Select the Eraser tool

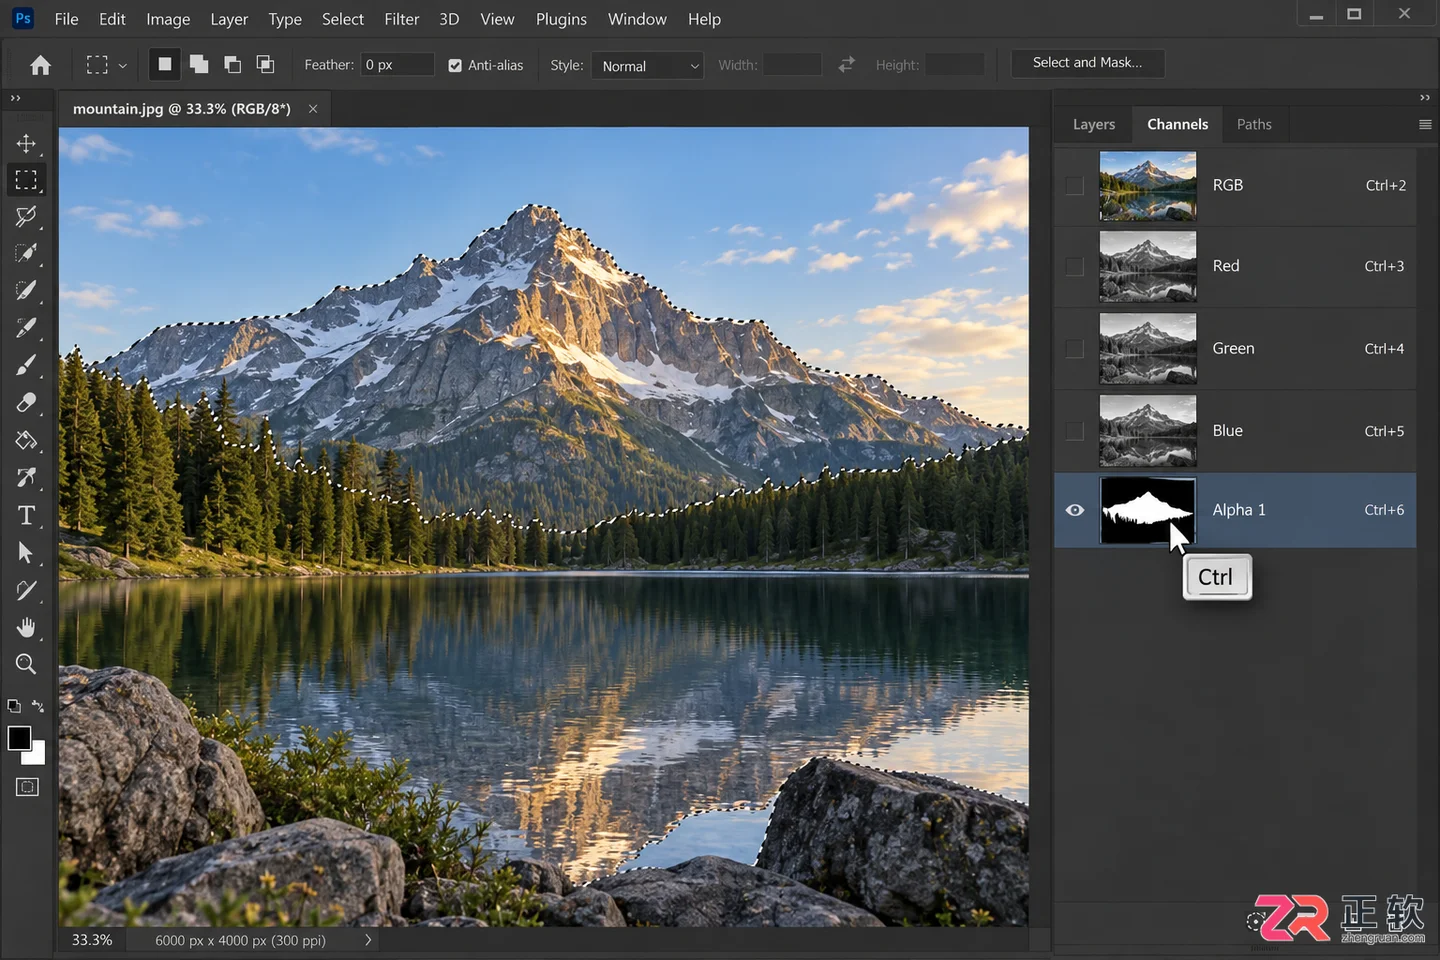coord(26,402)
